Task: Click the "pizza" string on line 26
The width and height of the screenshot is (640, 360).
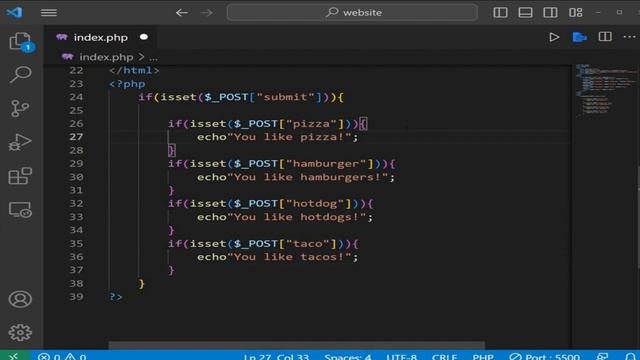Action: (x=311, y=124)
